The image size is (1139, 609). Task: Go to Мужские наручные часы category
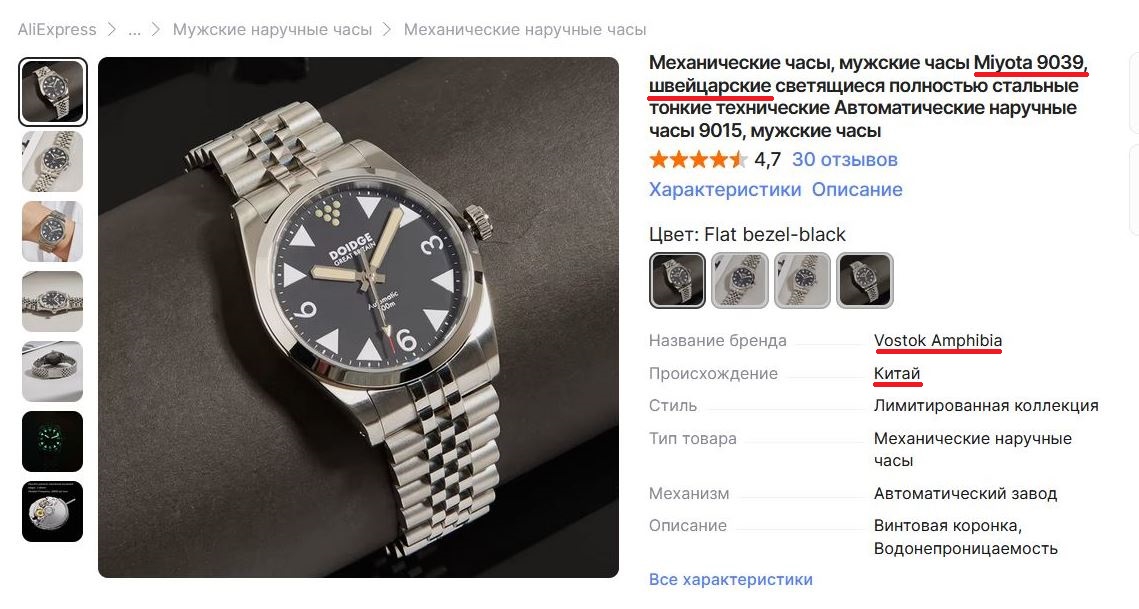(x=272, y=30)
